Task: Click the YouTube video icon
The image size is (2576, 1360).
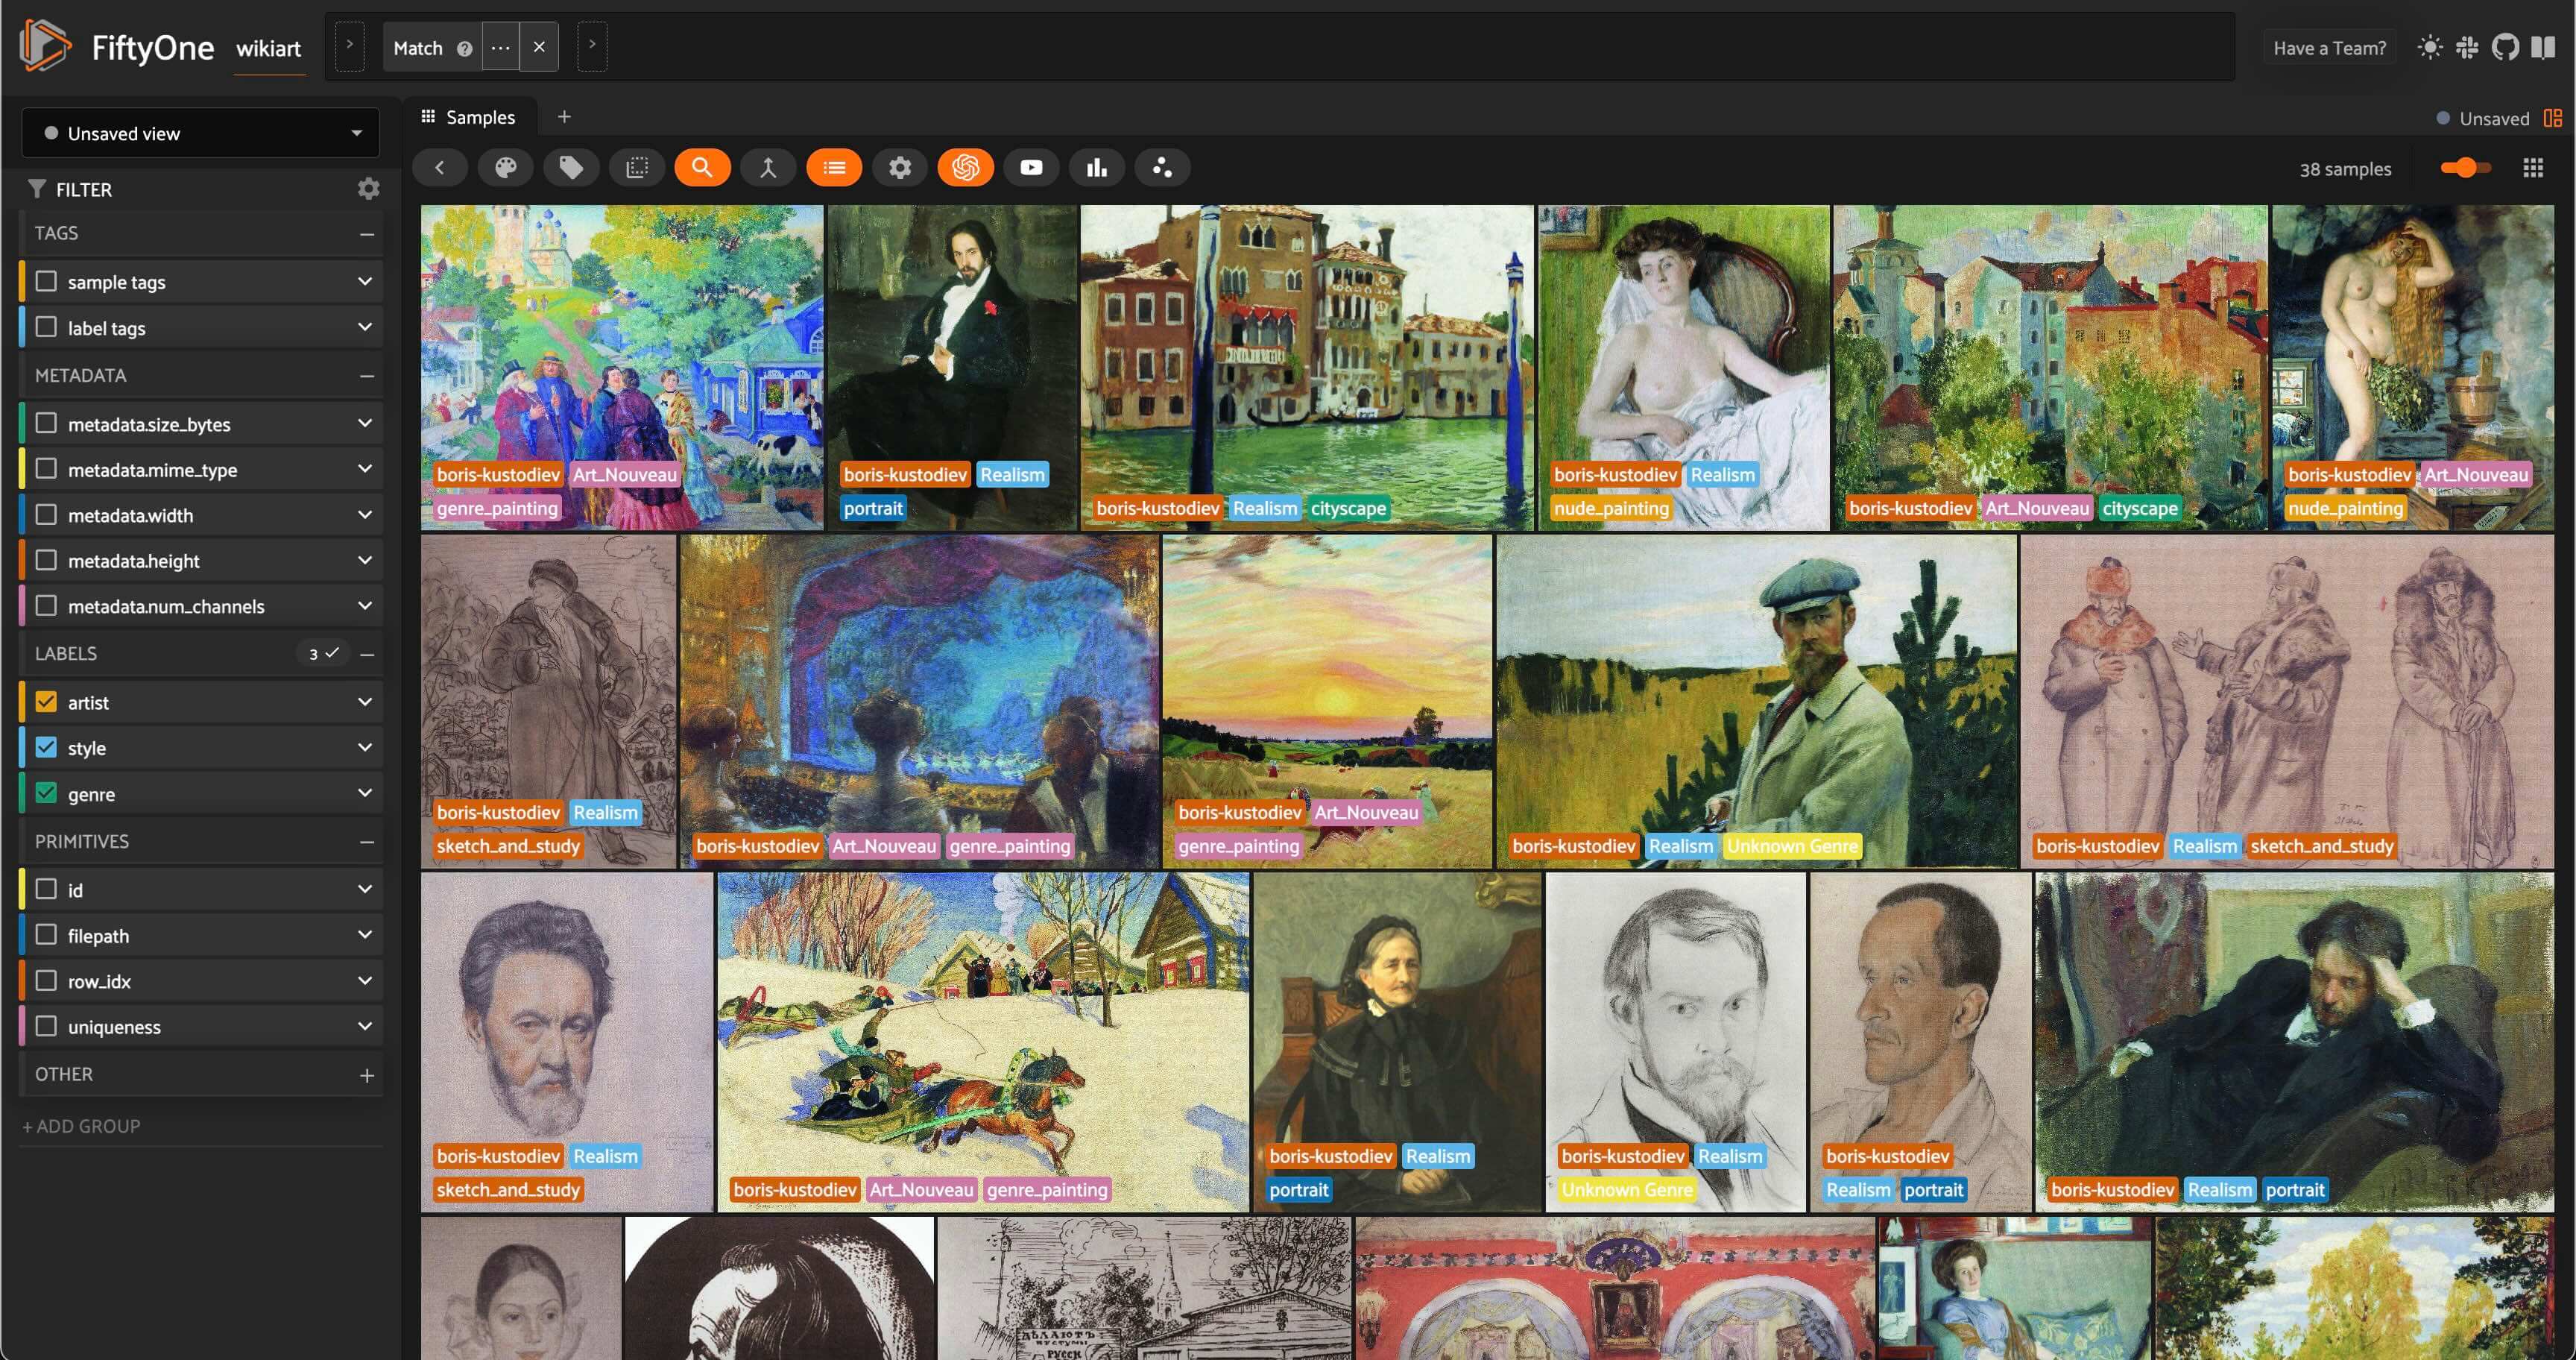Action: [1031, 168]
